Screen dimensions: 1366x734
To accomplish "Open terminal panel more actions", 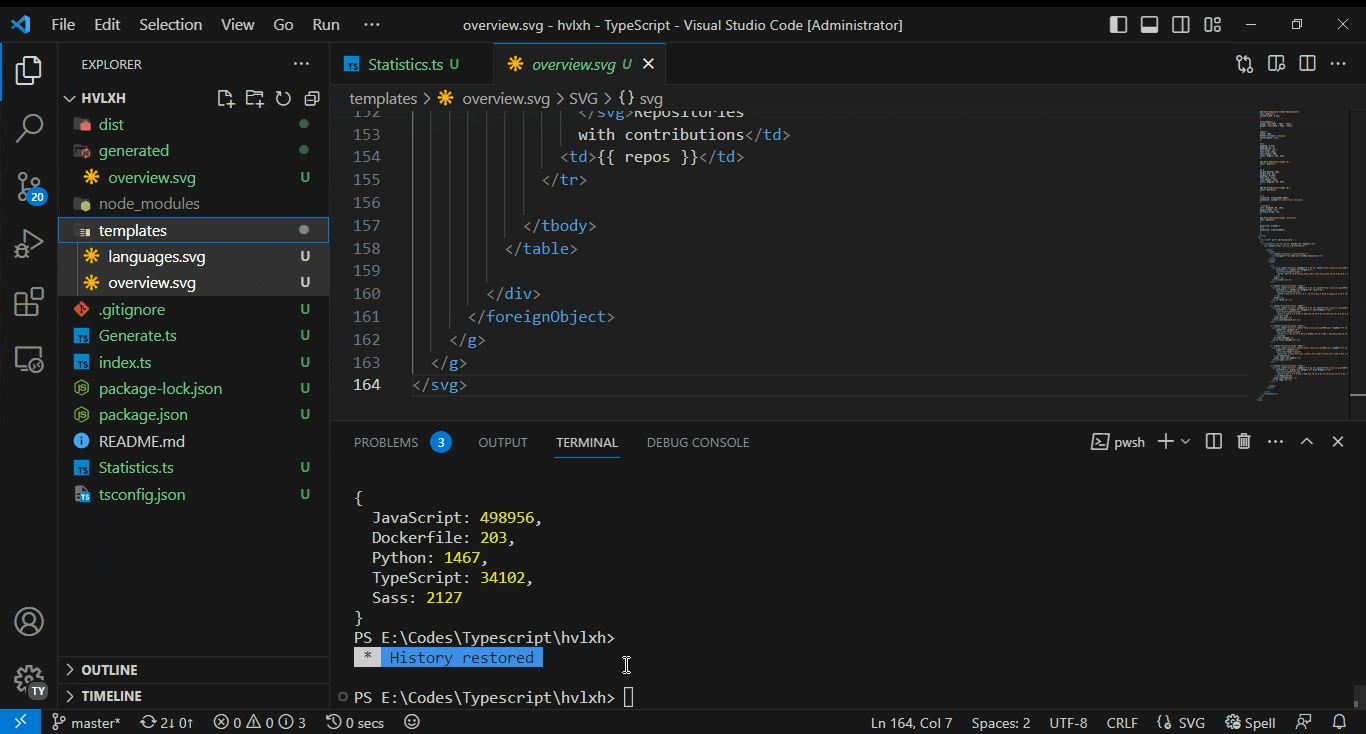I will click(1275, 441).
